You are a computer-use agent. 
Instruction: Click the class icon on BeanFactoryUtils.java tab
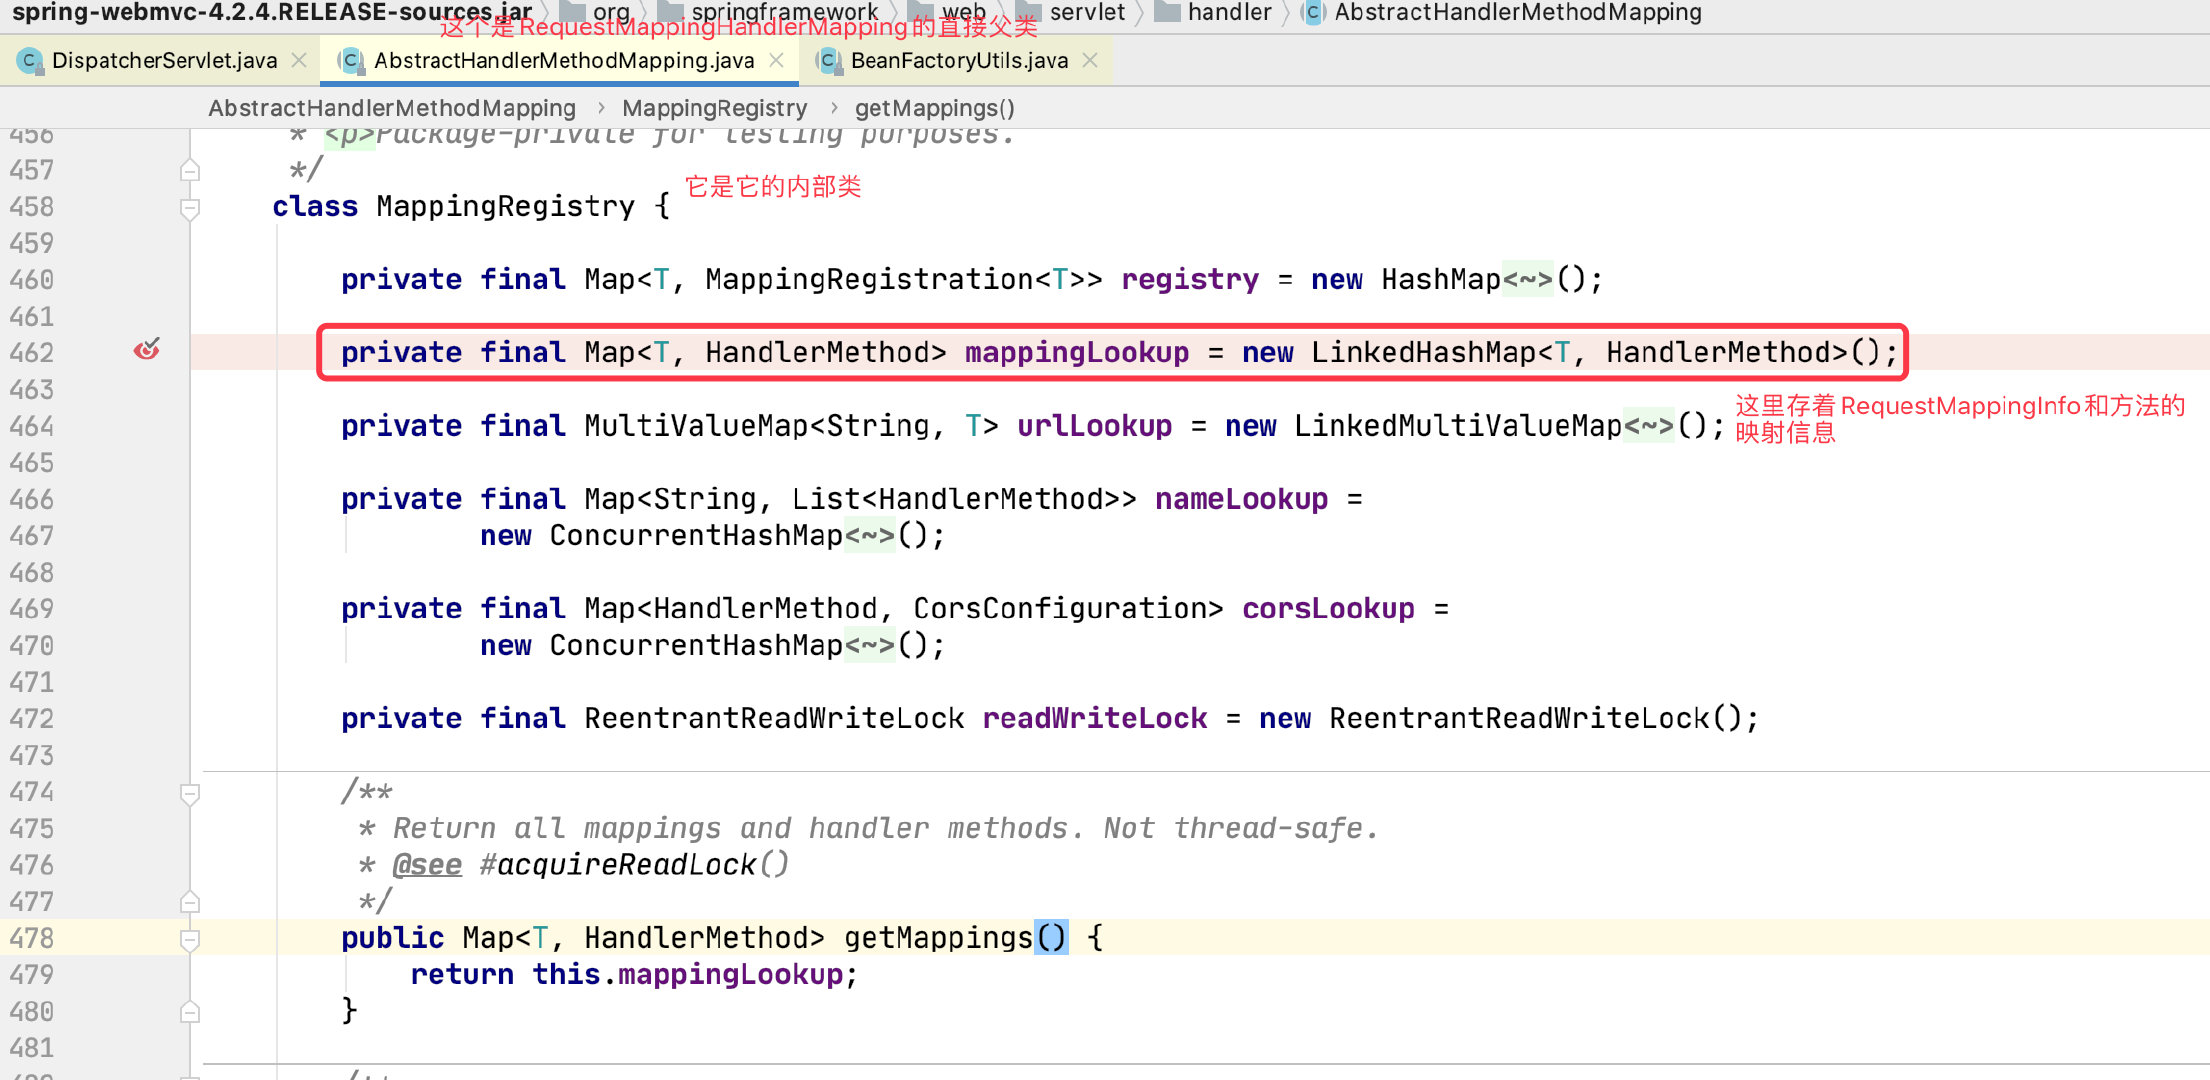coord(828,61)
